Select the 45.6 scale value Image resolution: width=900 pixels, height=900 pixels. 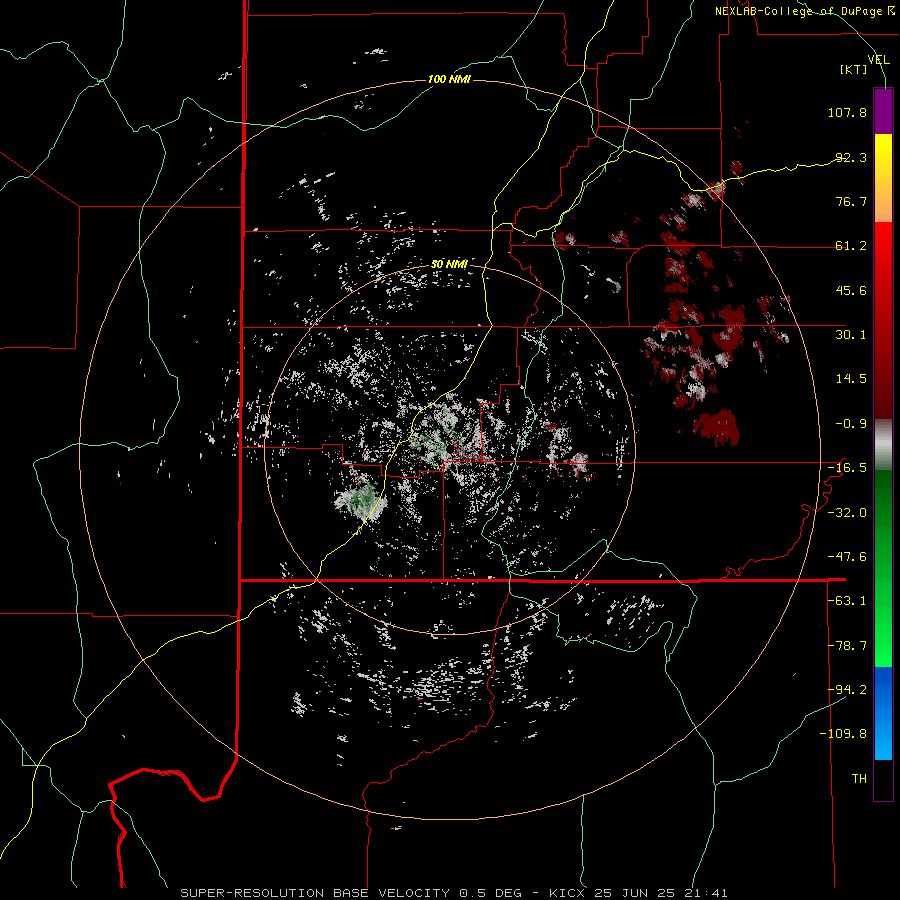tap(851, 290)
